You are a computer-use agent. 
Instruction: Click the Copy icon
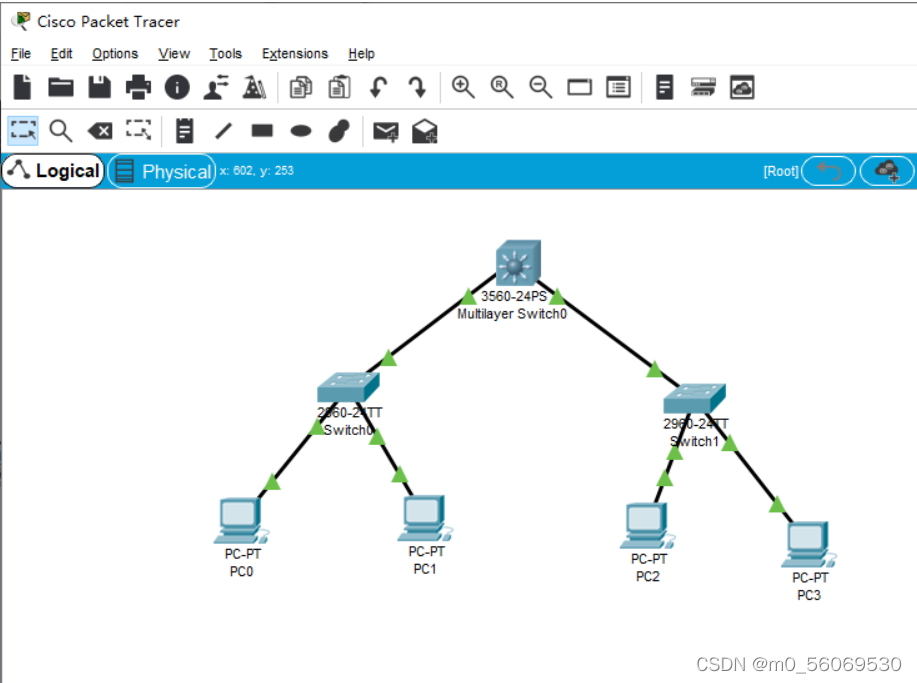coord(301,87)
